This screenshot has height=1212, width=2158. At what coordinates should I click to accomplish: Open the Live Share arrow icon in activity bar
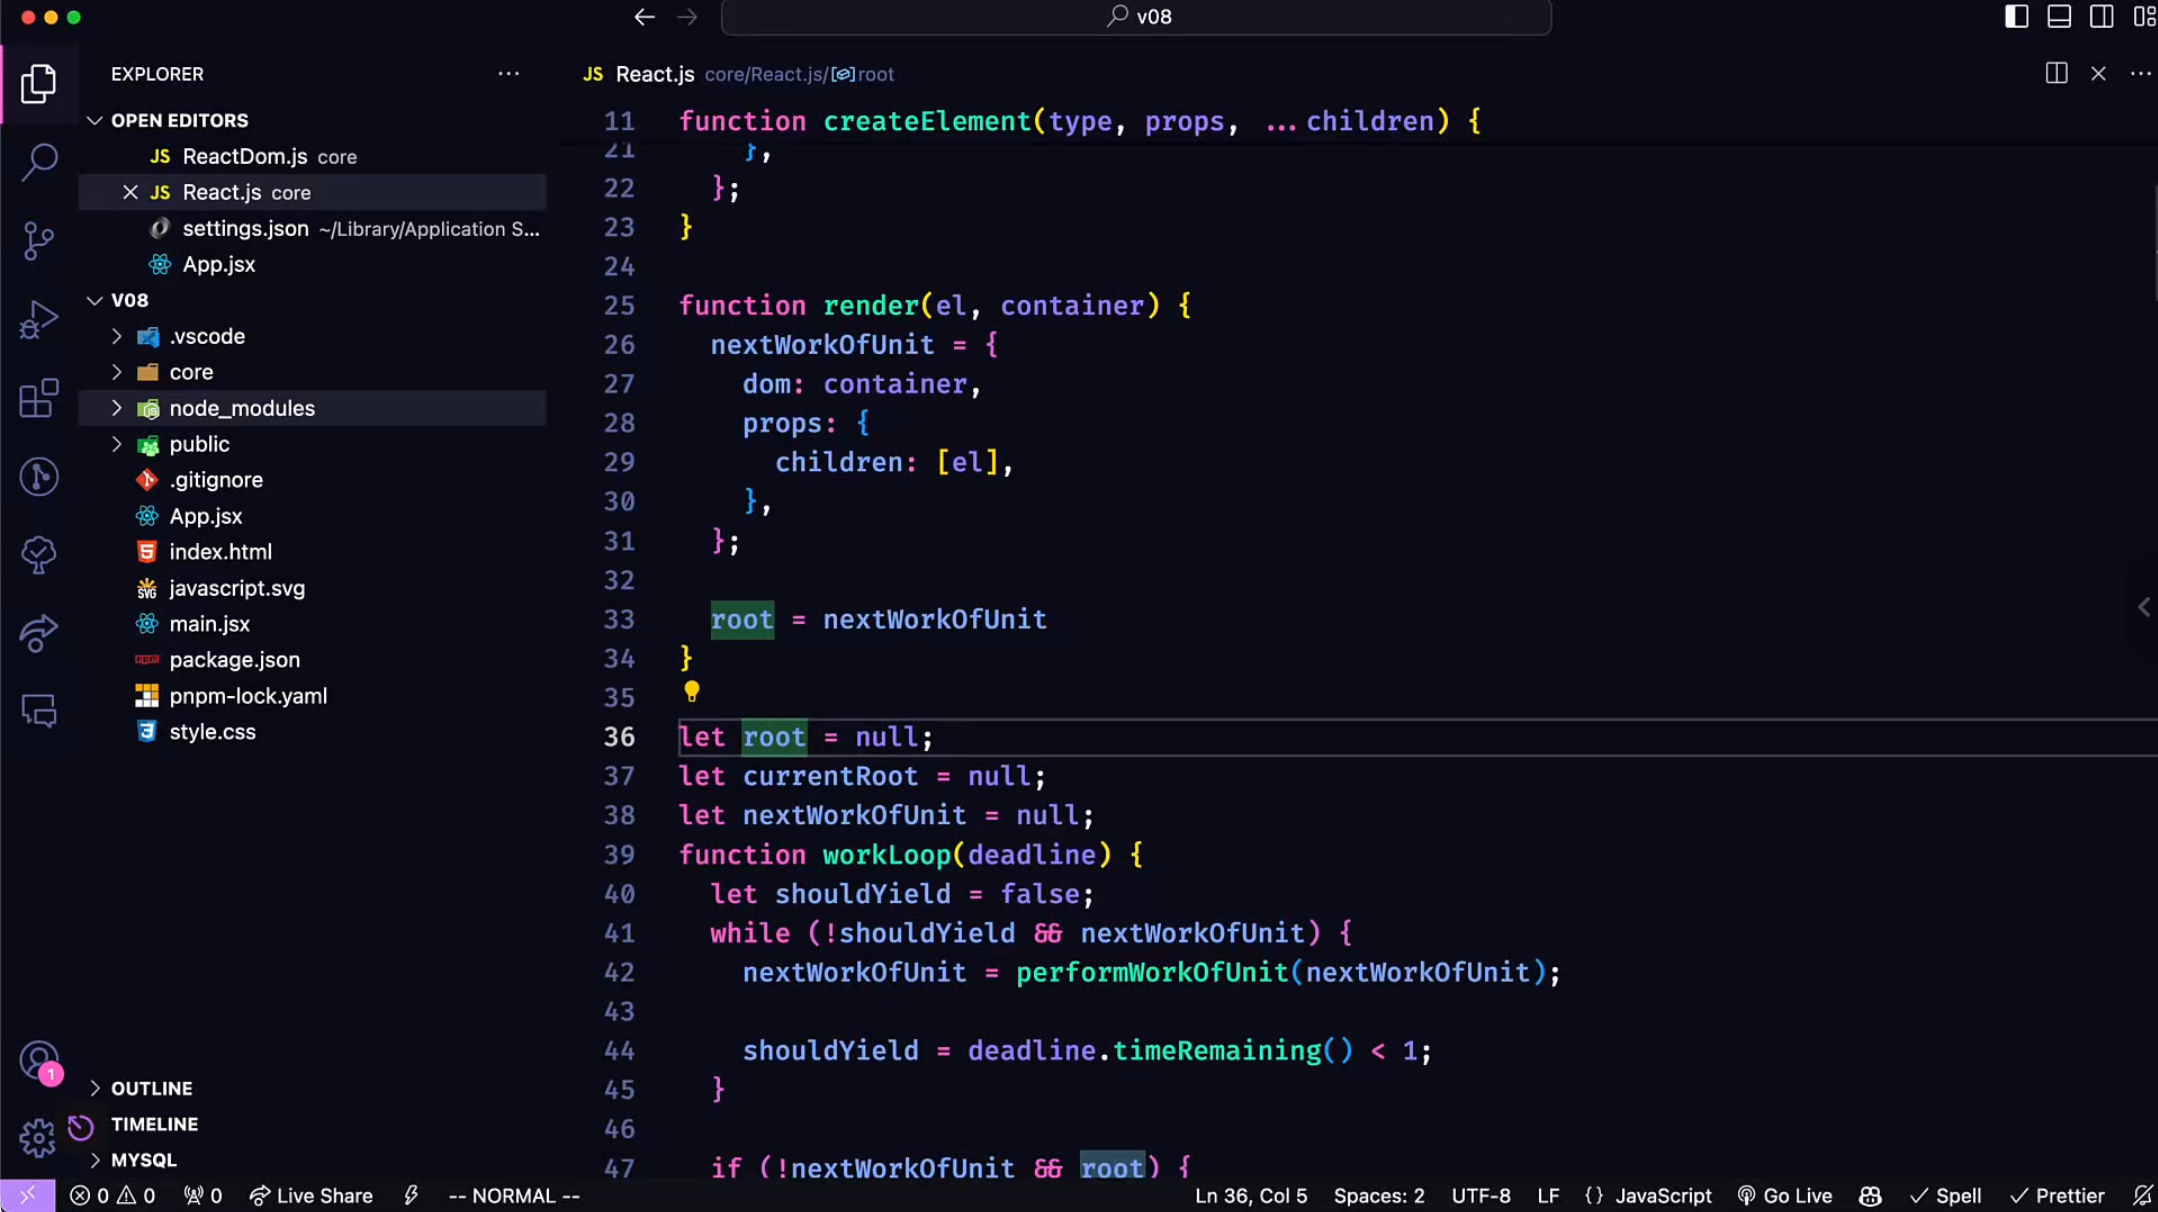(x=38, y=633)
